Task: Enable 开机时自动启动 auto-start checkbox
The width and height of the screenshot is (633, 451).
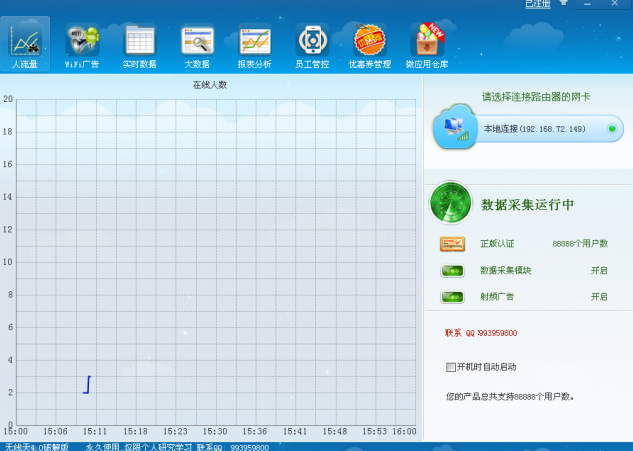Action: coord(451,367)
